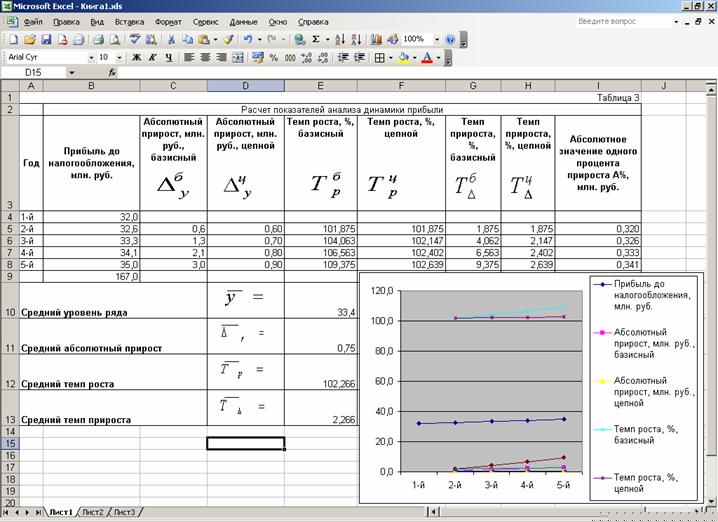Expand the Name Box dropdown arrow
This screenshot has width=718, height=522.
pos(72,72)
